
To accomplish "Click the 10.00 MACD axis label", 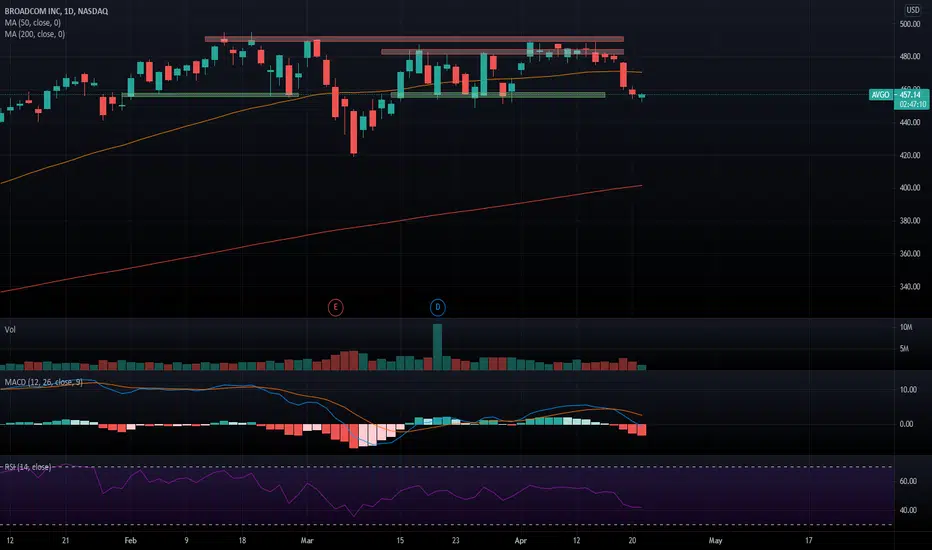I will coord(908,389).
